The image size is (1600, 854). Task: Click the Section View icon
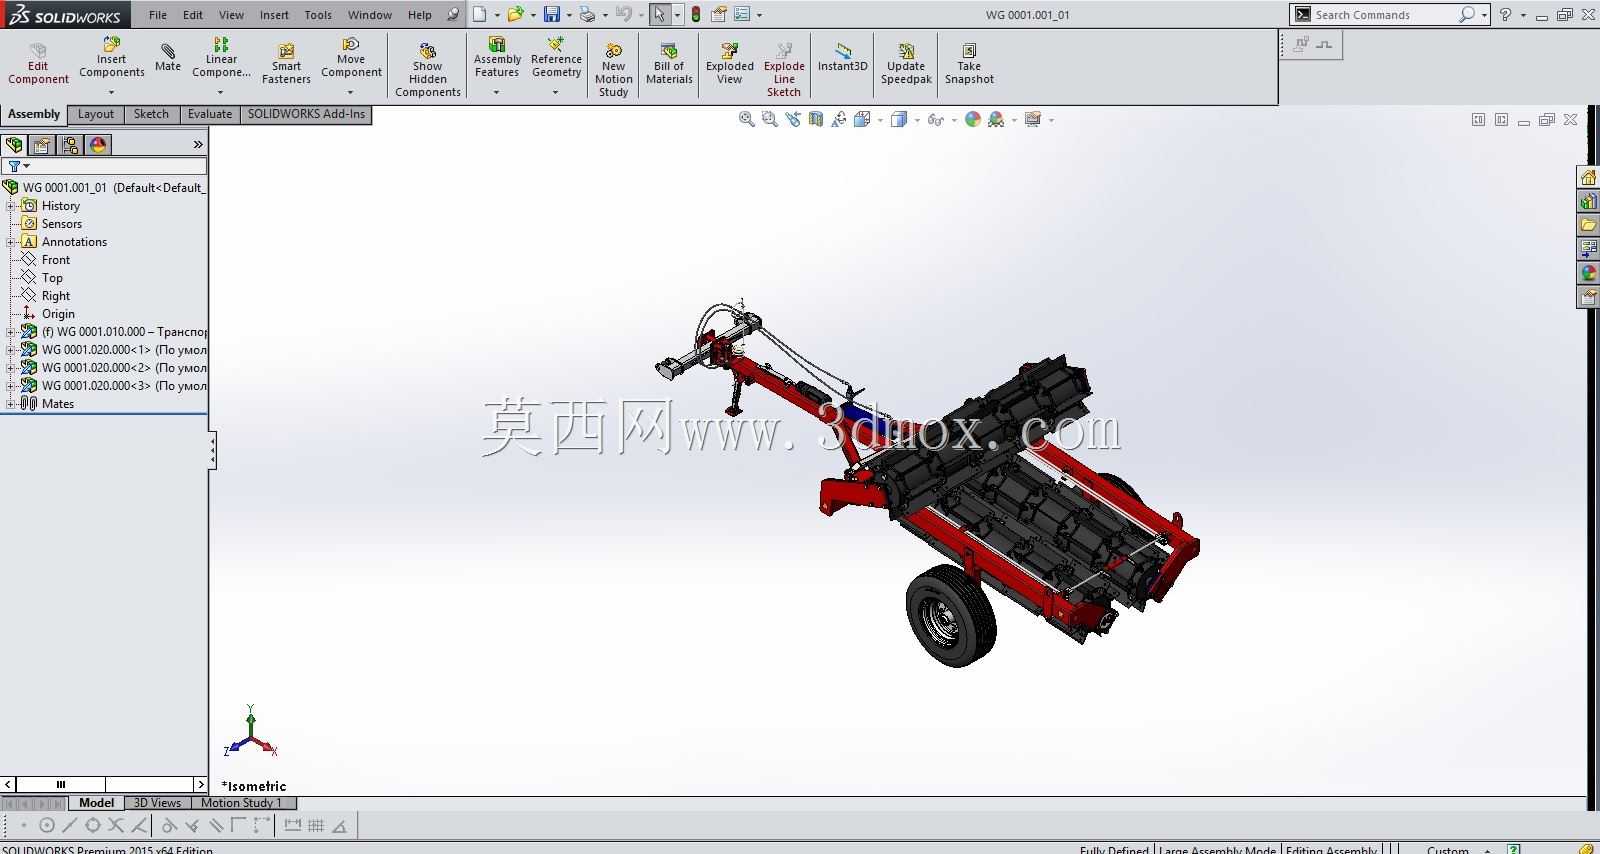pos(816,119)
